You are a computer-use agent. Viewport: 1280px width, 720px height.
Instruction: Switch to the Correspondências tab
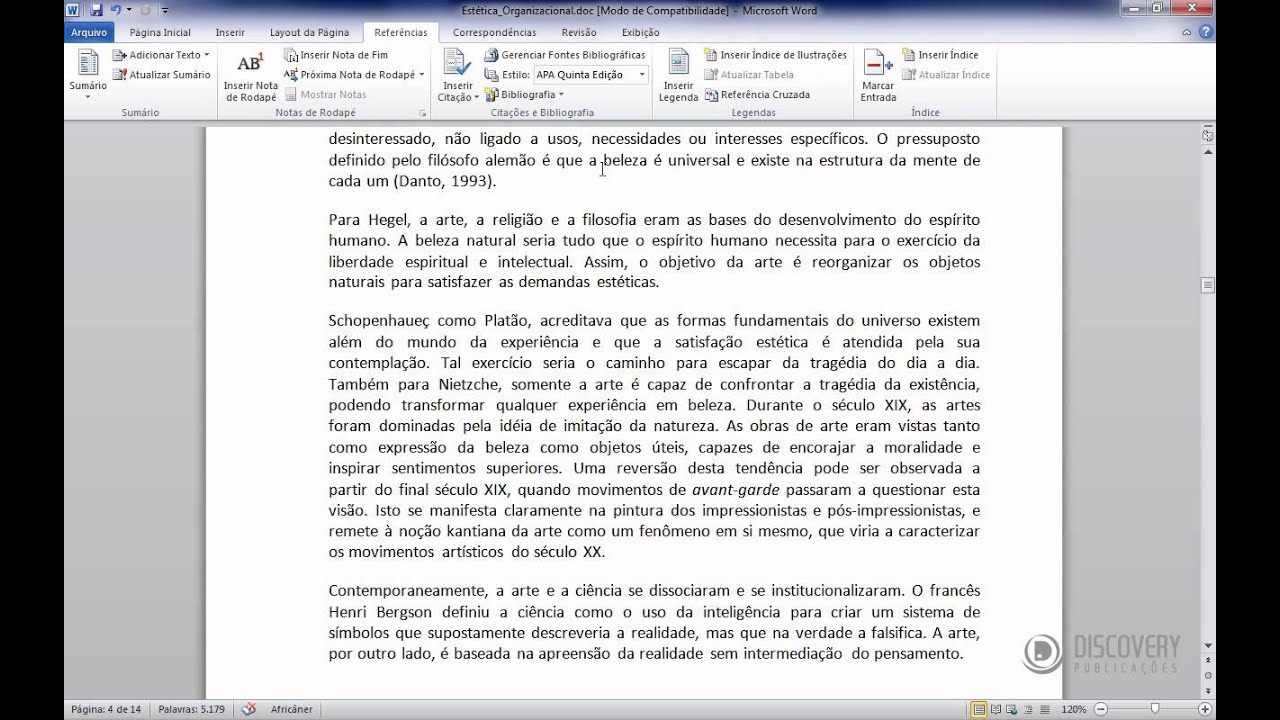[x=494, y=32]
